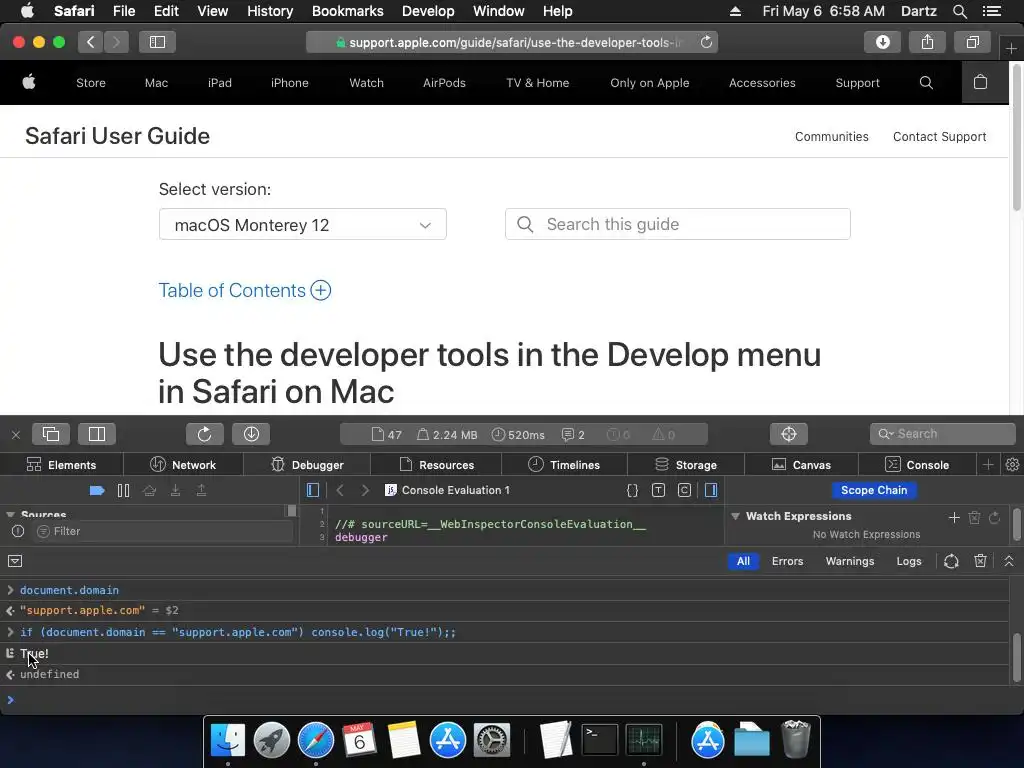The height and width of the screenshot is (768, 1024).
Task: Click the inspector Search field
Action: pos(942,434)
